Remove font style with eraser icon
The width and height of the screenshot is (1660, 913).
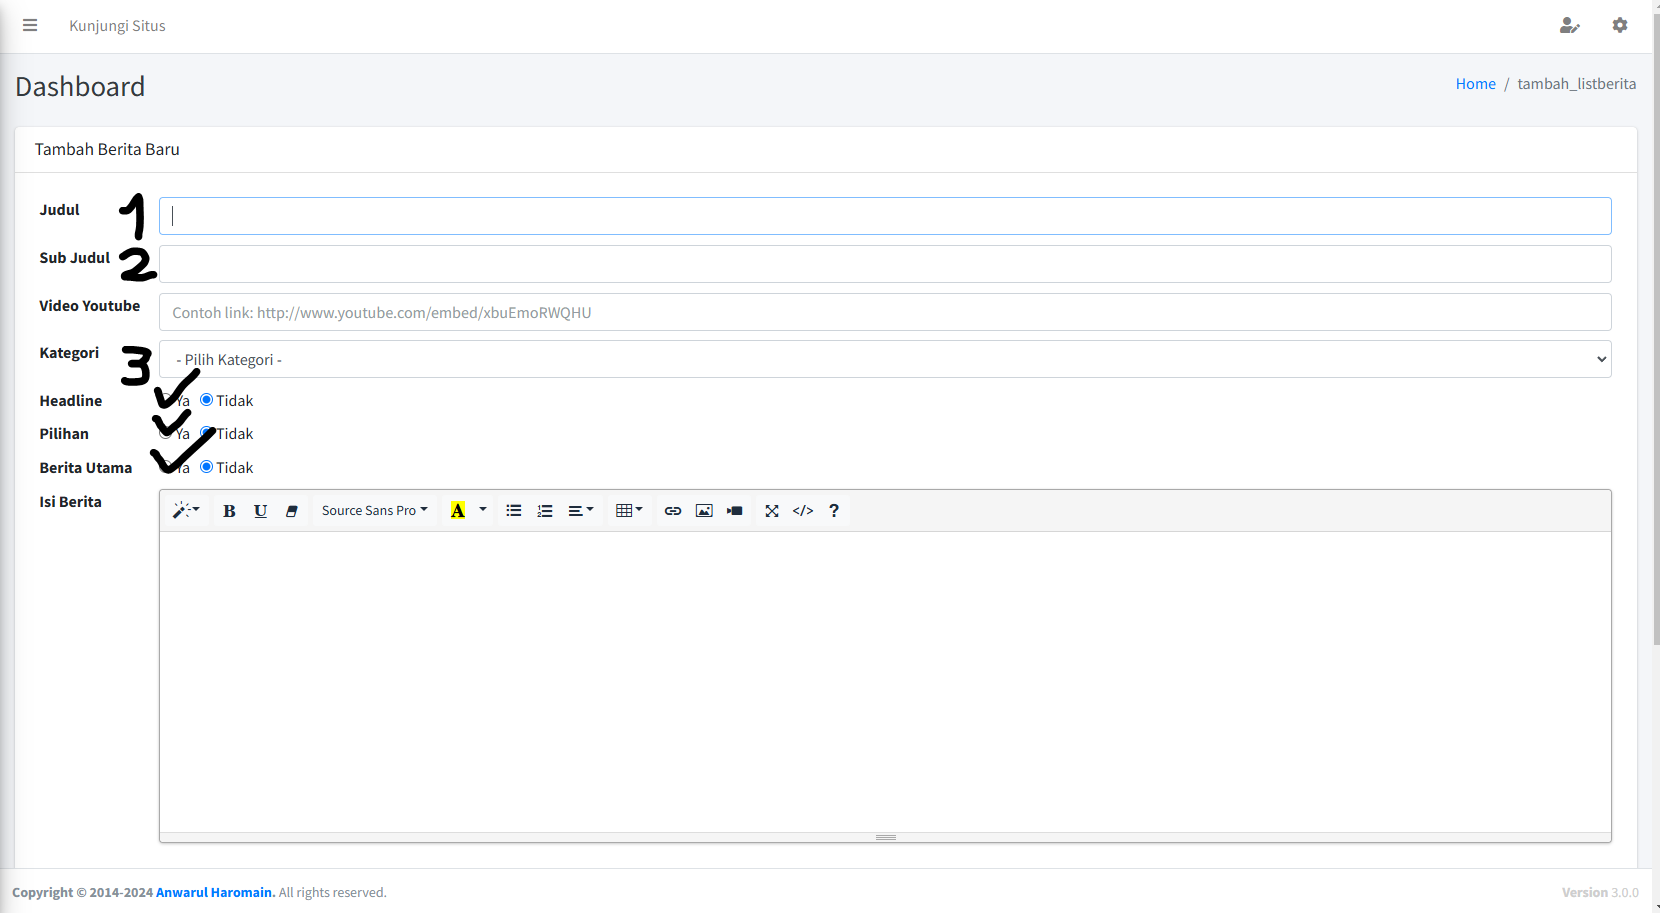291,510
